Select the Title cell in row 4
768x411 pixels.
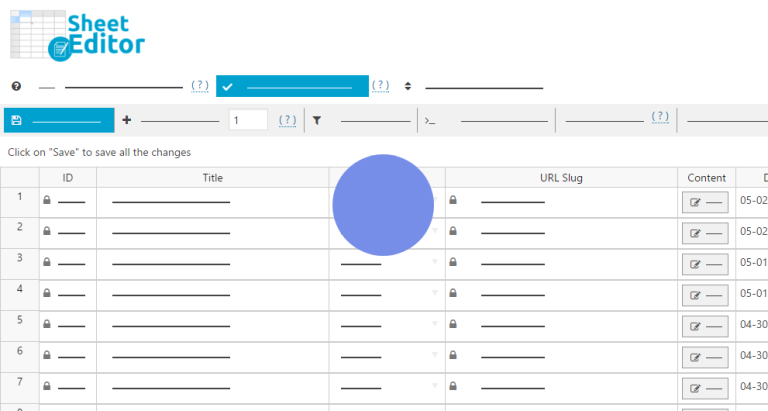pyautogui.click(x=213, y=295)
